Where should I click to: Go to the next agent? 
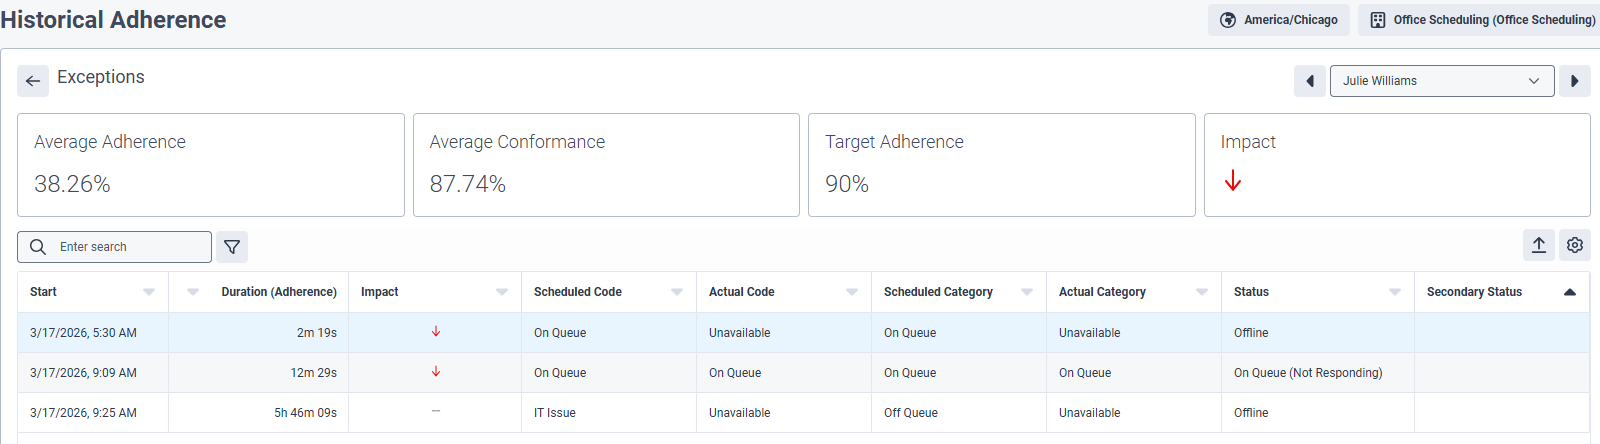pos(1574,81)
